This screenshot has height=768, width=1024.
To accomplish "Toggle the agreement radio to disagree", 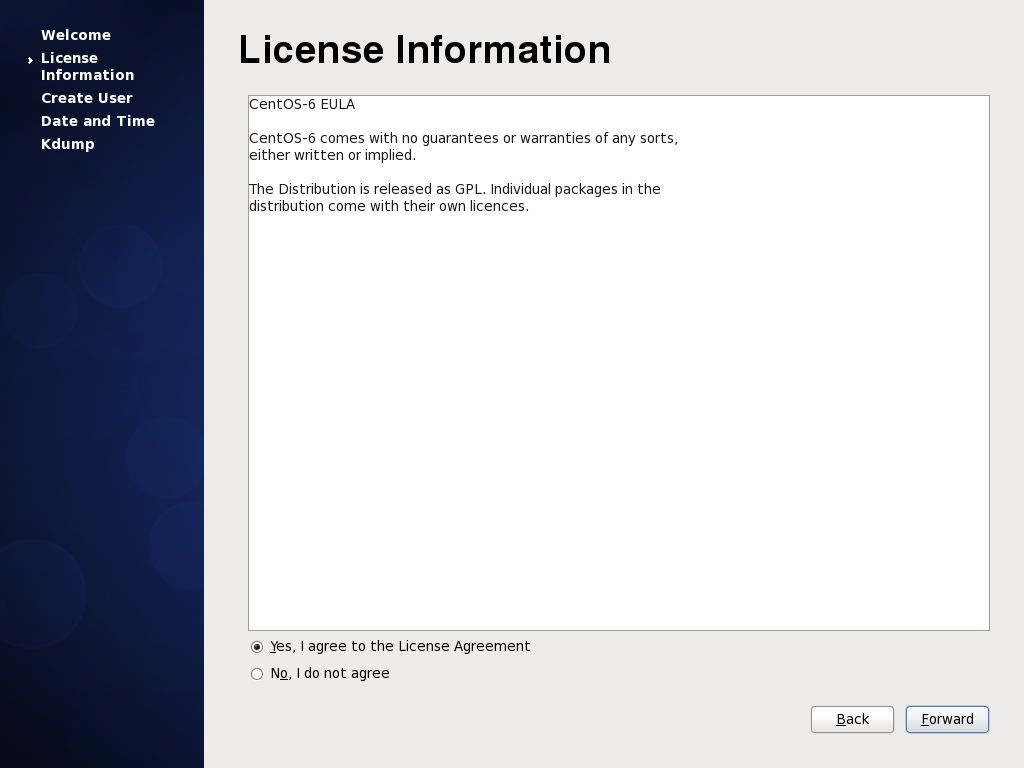I will pyautogui.click(x=257, y=673).
